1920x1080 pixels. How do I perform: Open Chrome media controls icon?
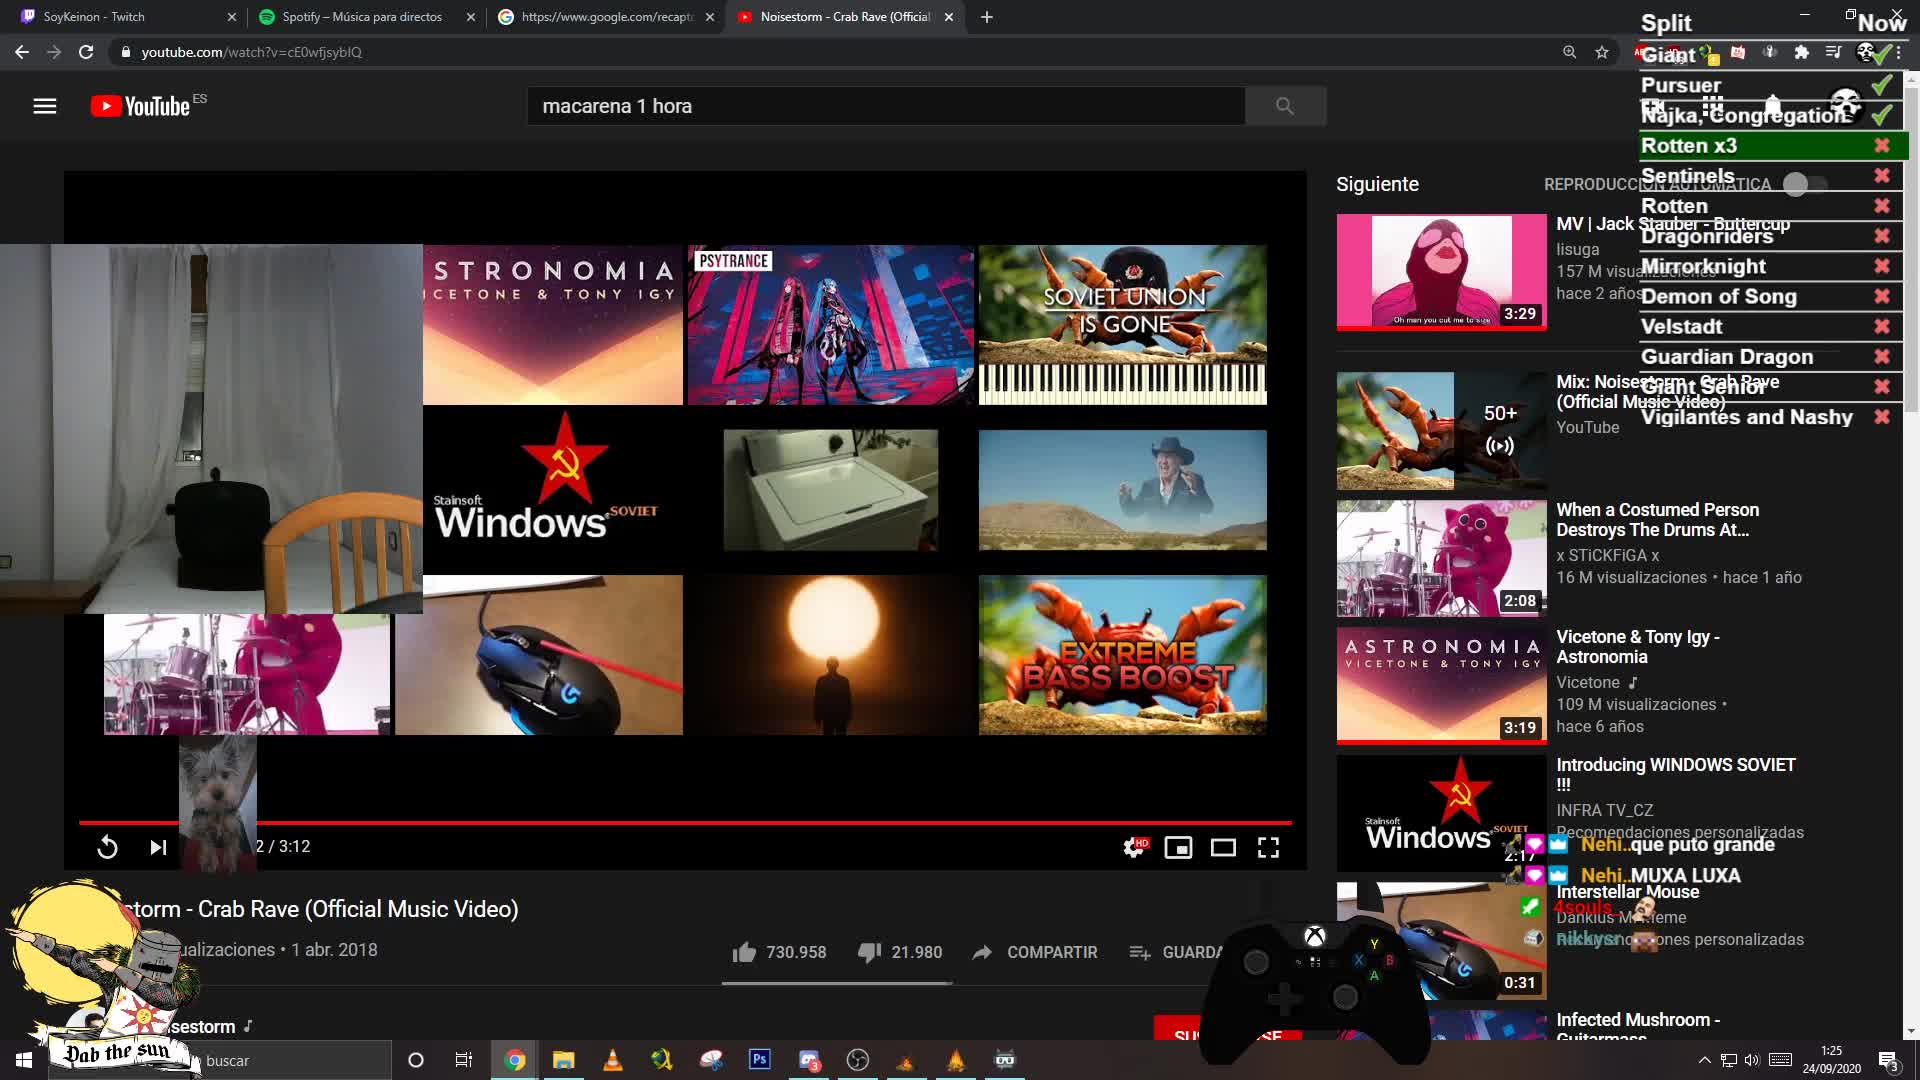[x=1833, y=52]
